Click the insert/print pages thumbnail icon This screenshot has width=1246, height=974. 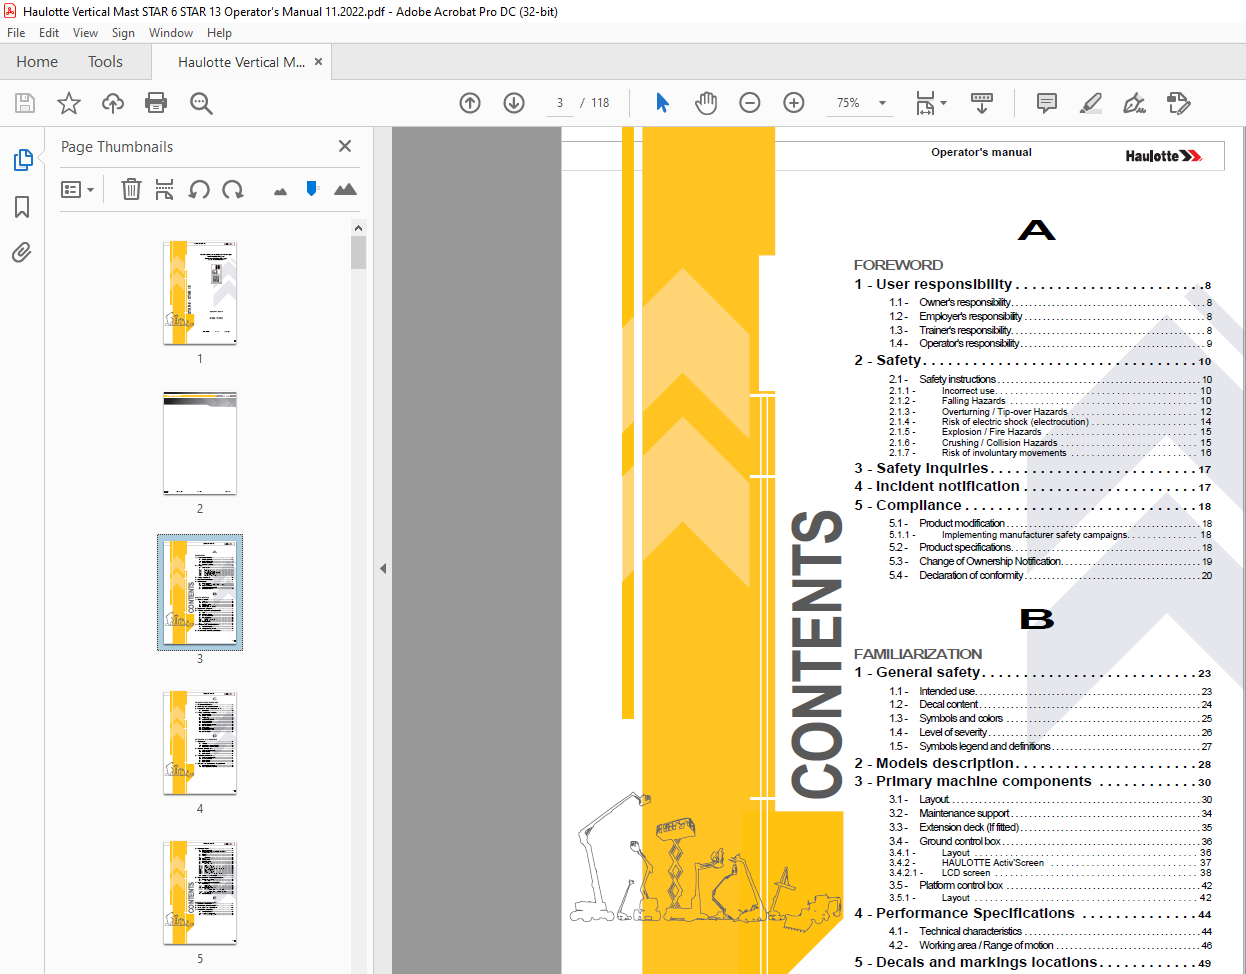[165, 189]
